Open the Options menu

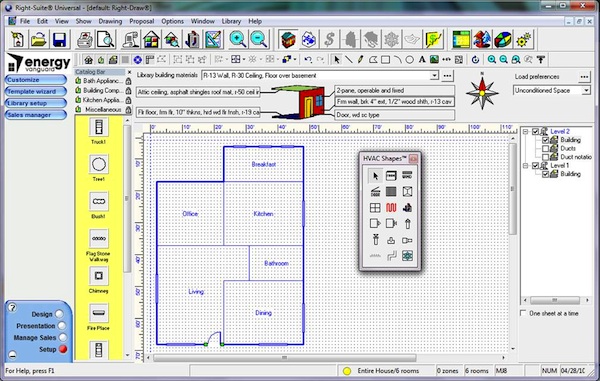click(172, 21)
